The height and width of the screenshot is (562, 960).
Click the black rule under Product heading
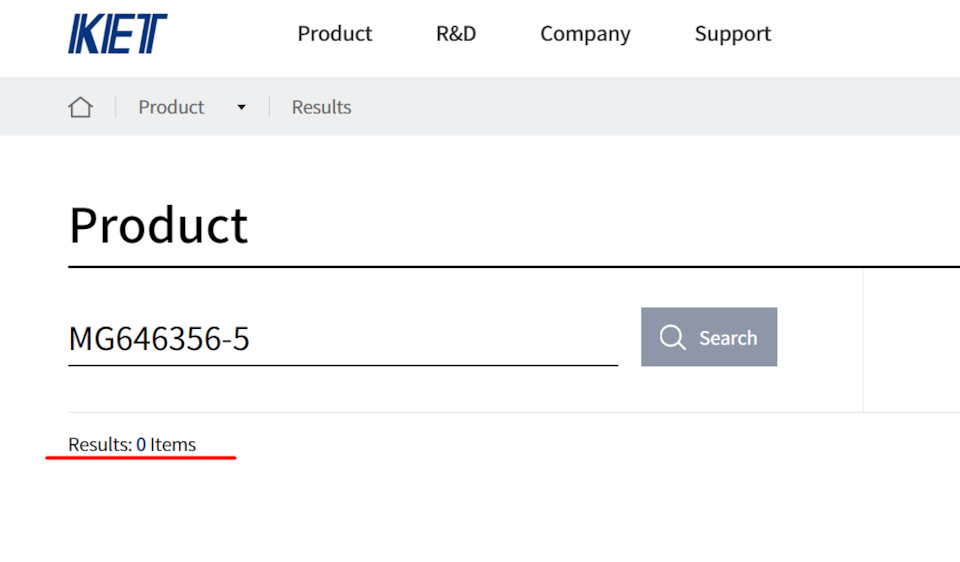[500, 267]
